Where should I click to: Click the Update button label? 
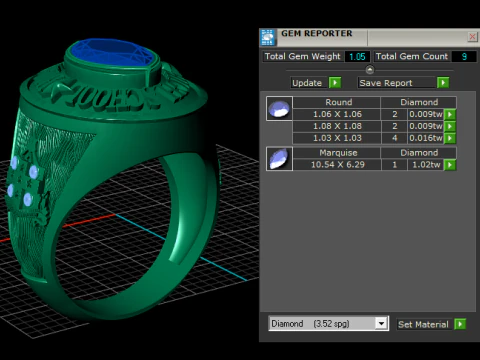point(307,83)
